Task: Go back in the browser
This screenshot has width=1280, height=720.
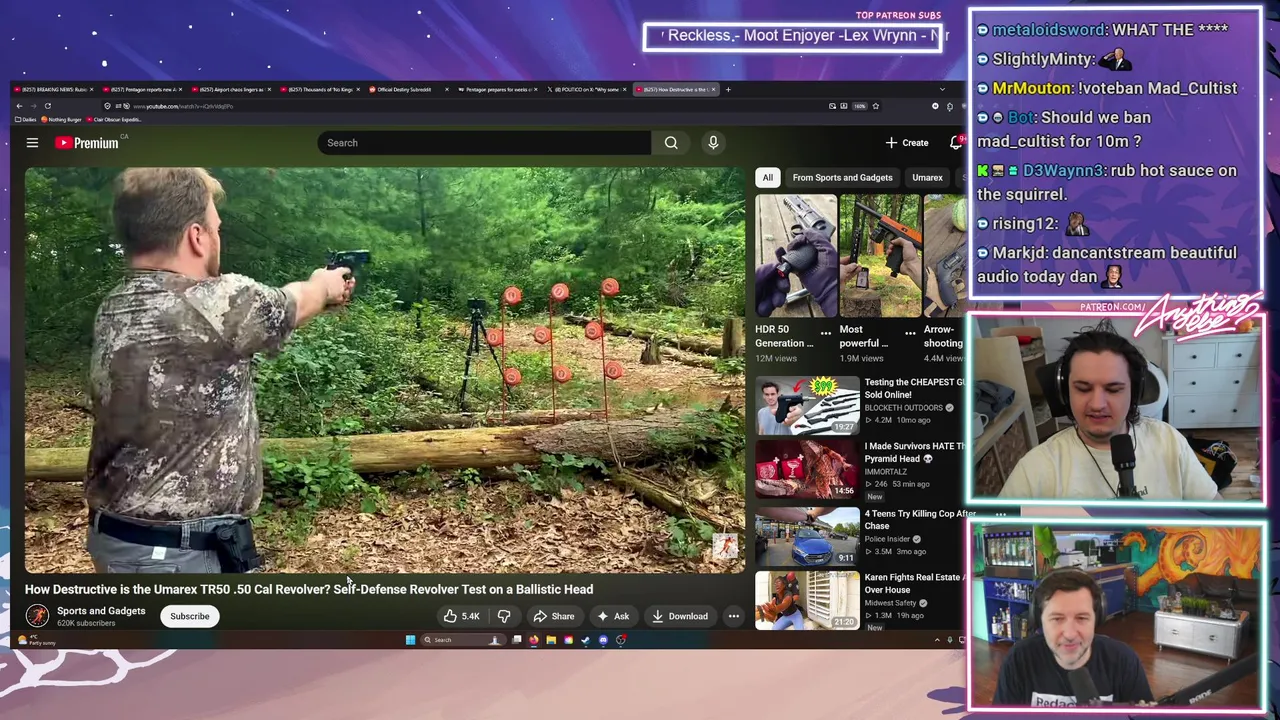Action: click(x=19, y=106)
